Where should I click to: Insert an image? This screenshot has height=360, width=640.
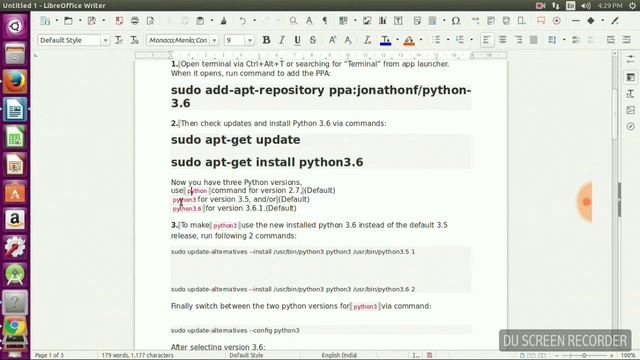click(367, 21)
